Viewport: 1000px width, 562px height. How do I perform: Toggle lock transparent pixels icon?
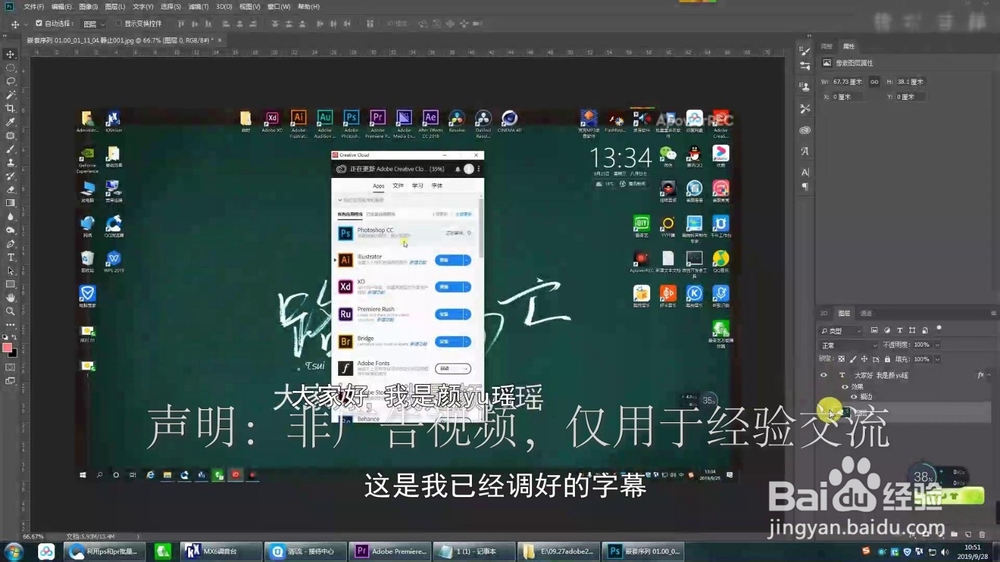(842, 359)
